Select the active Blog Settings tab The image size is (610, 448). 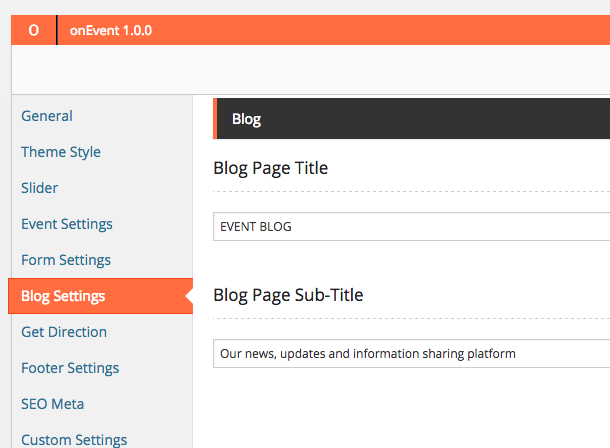coord(63,296)
